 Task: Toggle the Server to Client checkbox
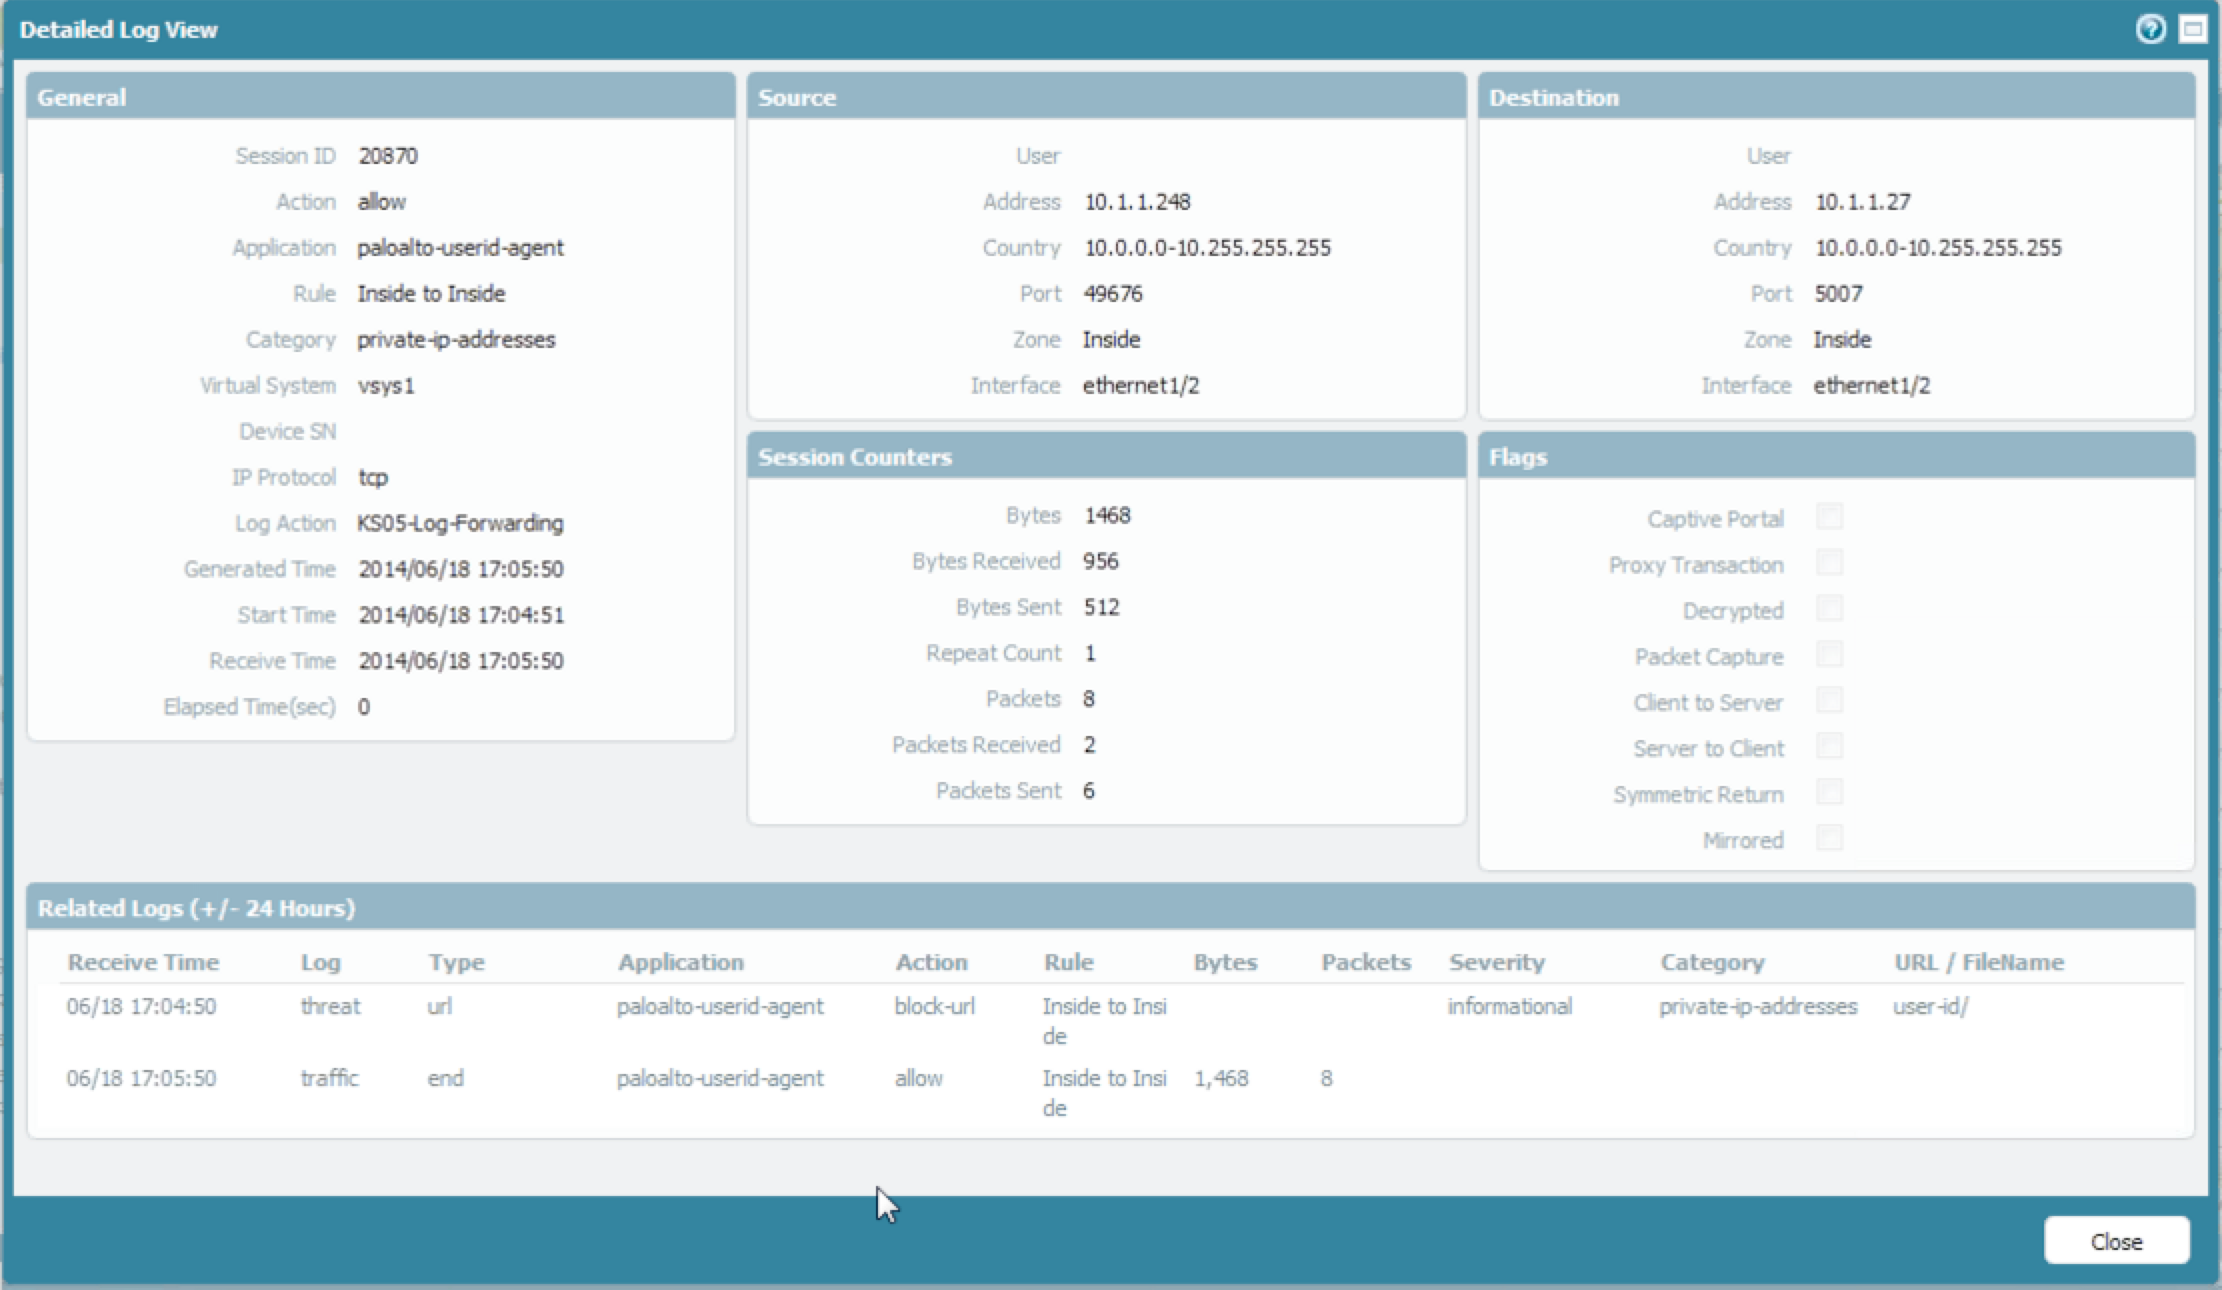[x=1829, y=747]
